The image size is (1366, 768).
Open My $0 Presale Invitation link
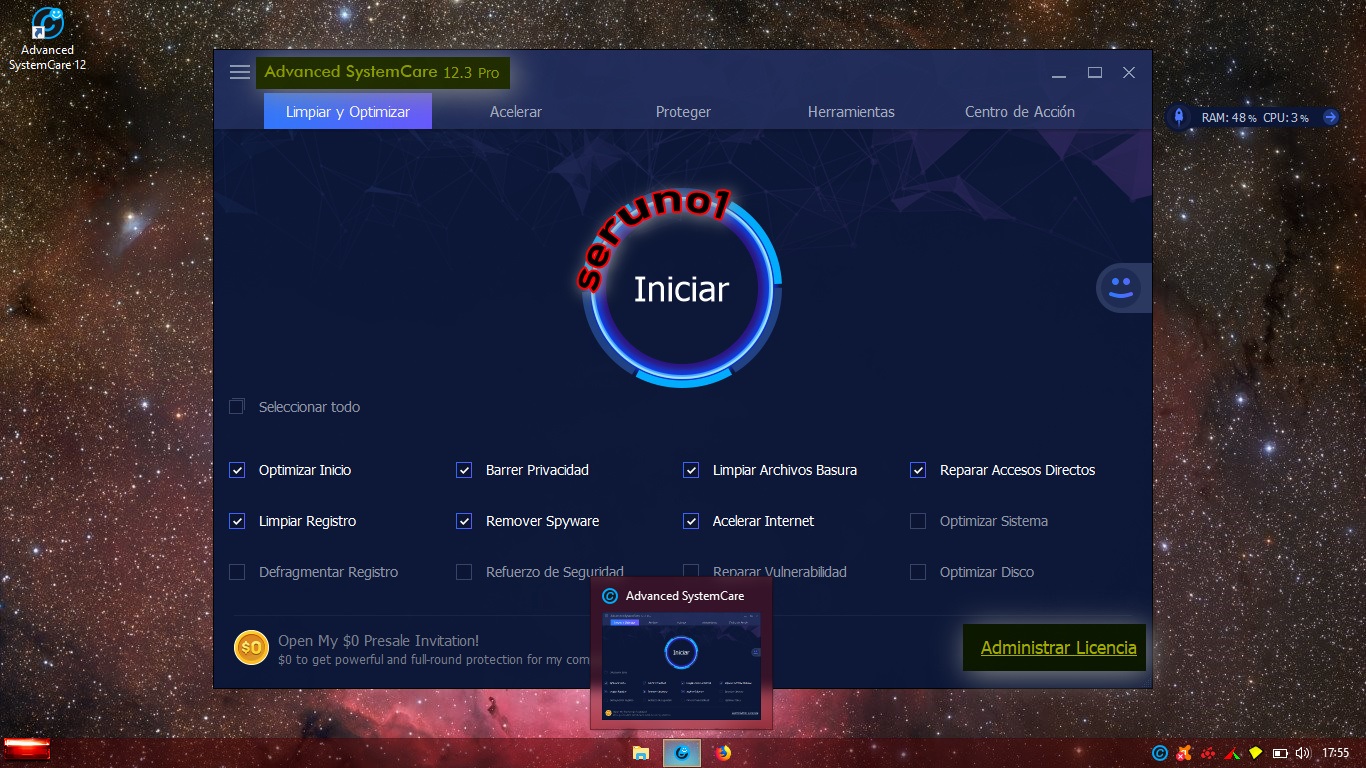click(x=378, y=640)
